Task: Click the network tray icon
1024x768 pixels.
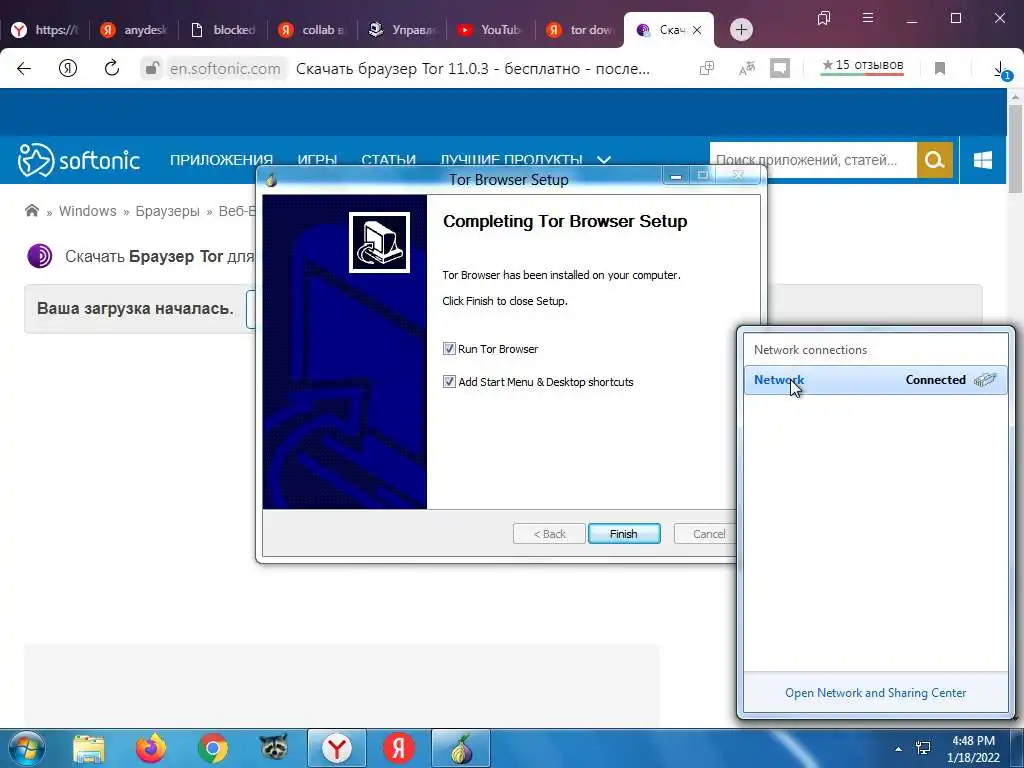Action: tap(923, 748)
